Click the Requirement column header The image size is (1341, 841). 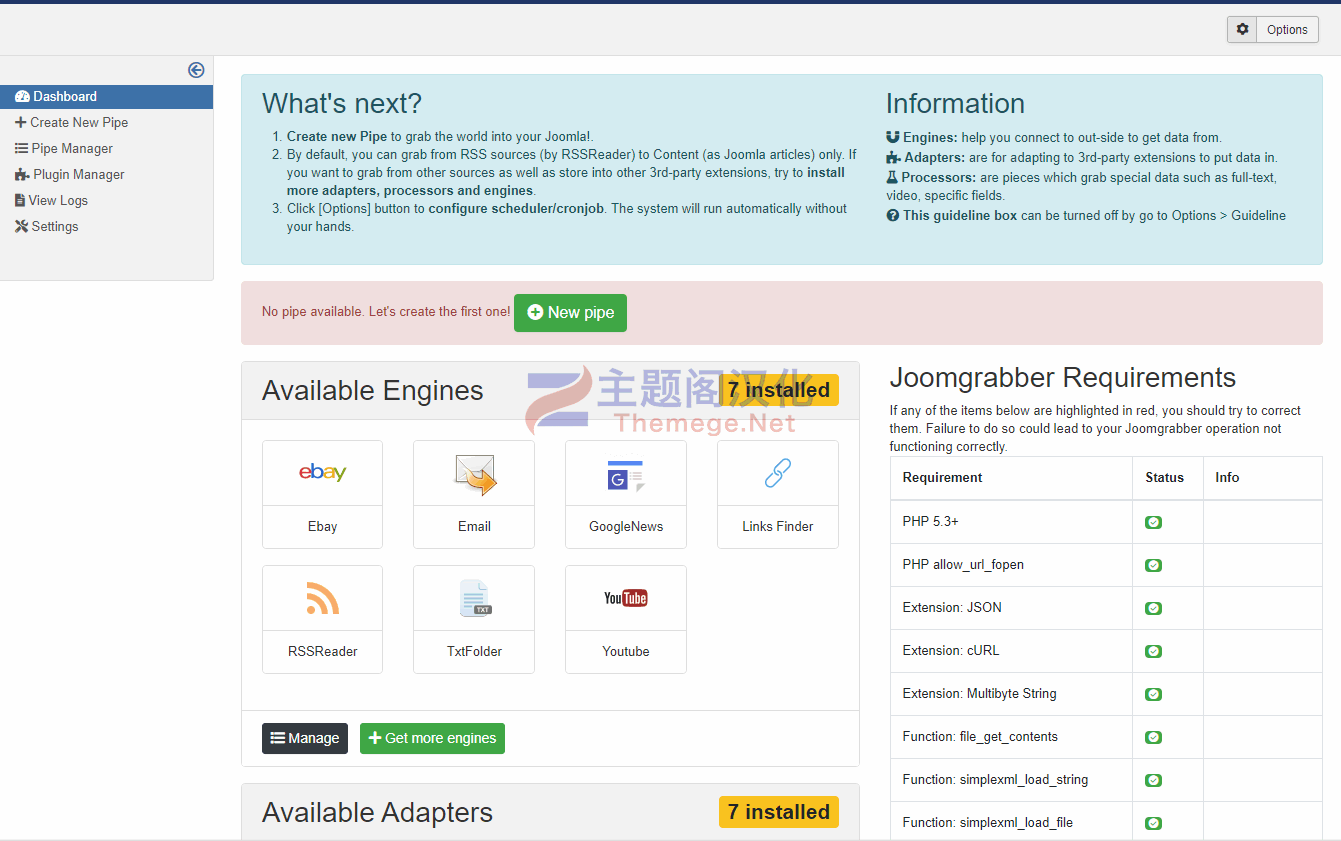(942, 477)
